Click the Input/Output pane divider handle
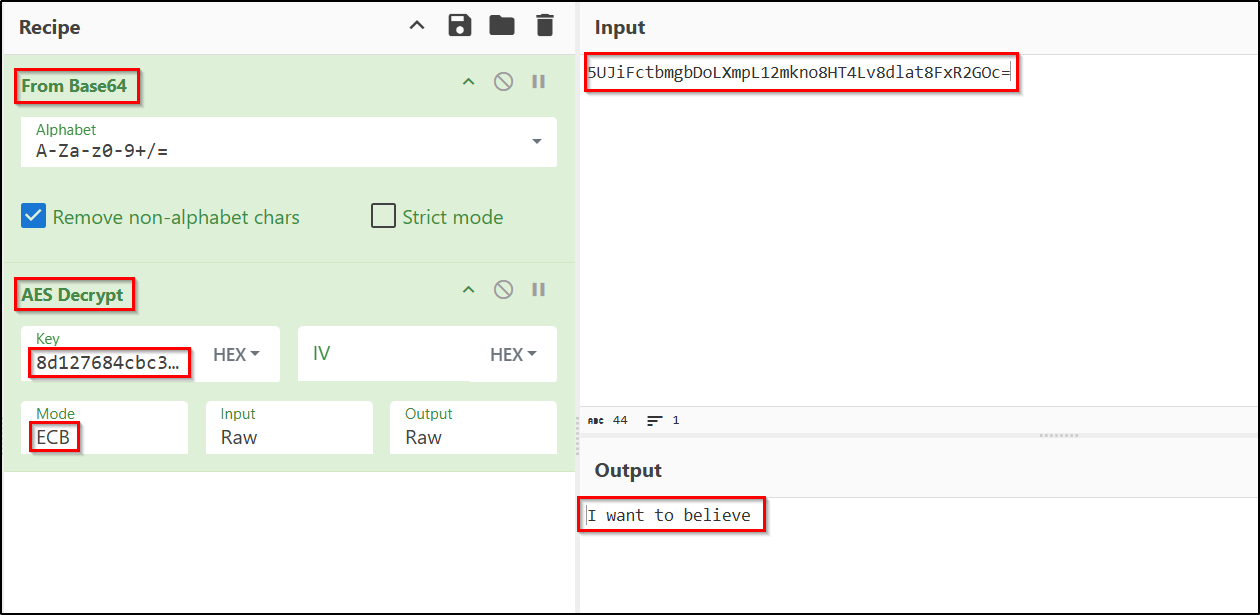Viewport: 1260px width, 615px height. pos(1059,436)
